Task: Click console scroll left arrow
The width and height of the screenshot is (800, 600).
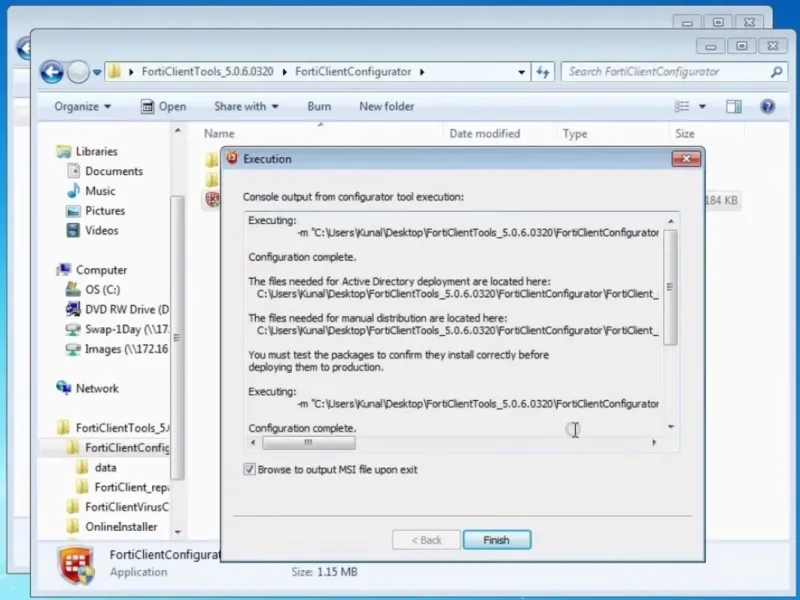Action: pyautogui.click(x=254, y=442)
